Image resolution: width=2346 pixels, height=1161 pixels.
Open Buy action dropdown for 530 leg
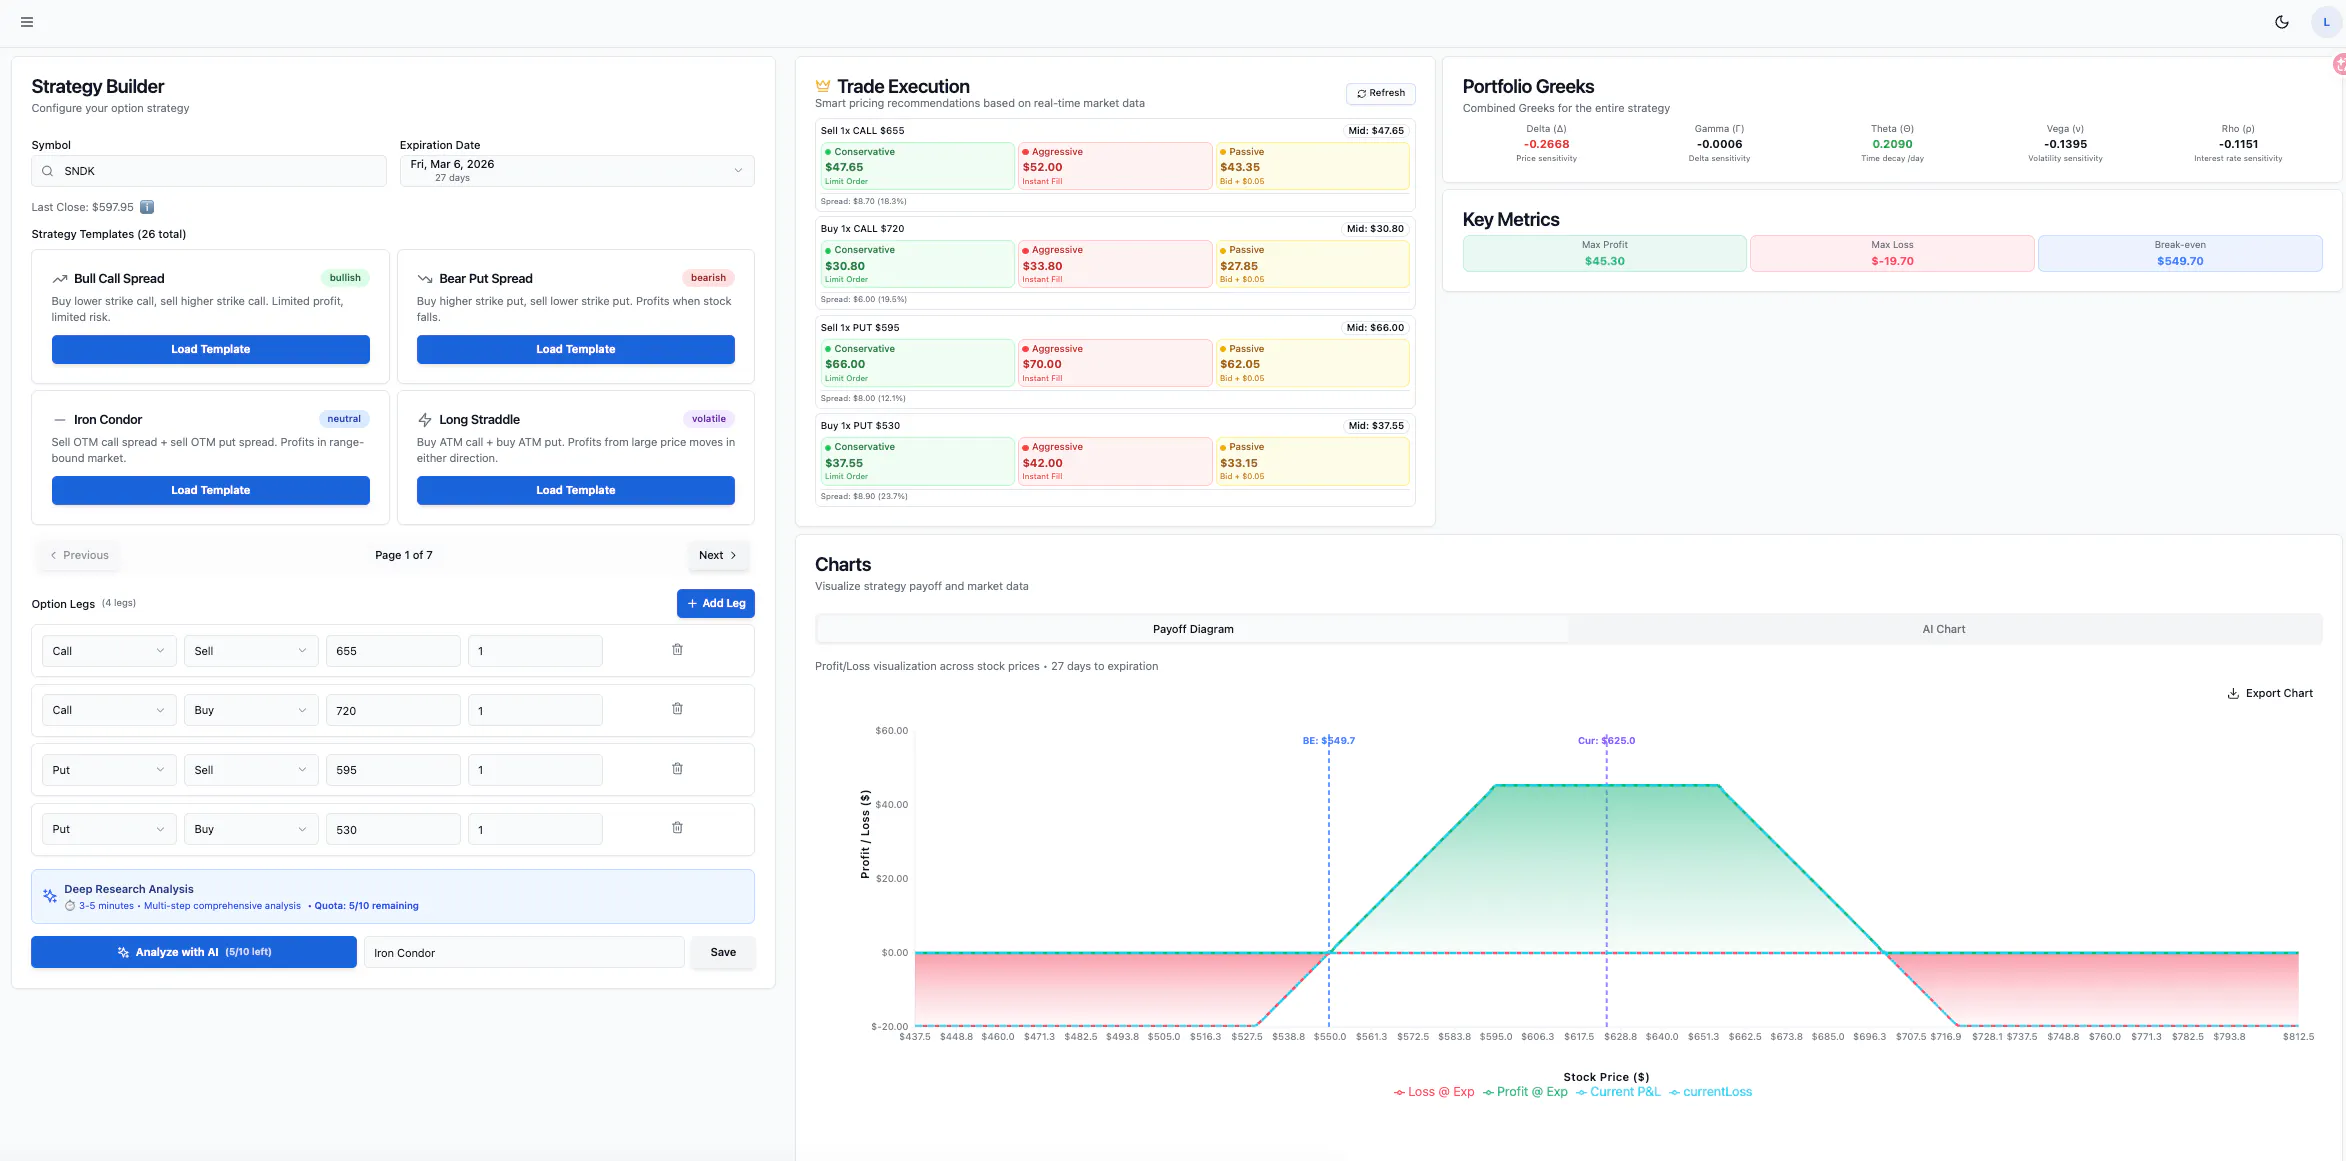251,829
